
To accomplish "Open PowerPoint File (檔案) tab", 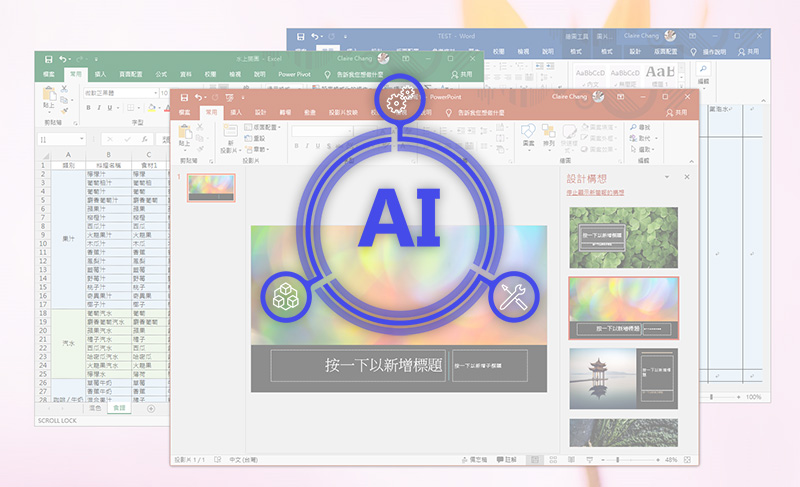I will pyautogui.click(x=185, y=112).
